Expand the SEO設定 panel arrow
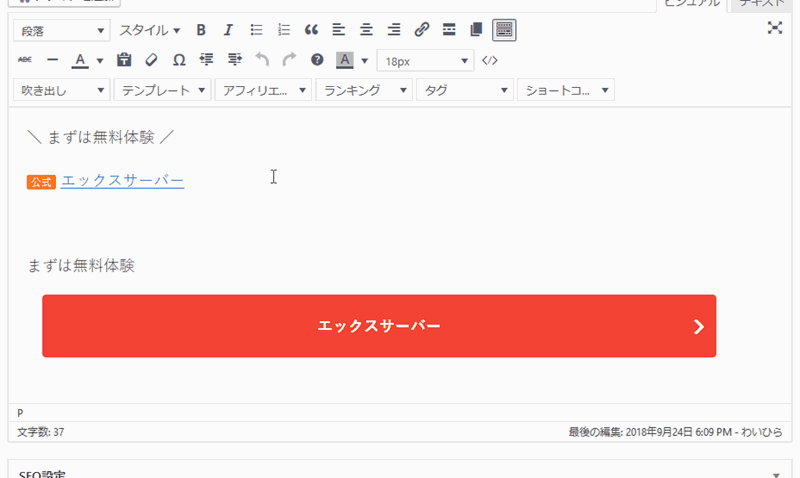This screenshot has width=800, height=478. [x=776, y=475]
